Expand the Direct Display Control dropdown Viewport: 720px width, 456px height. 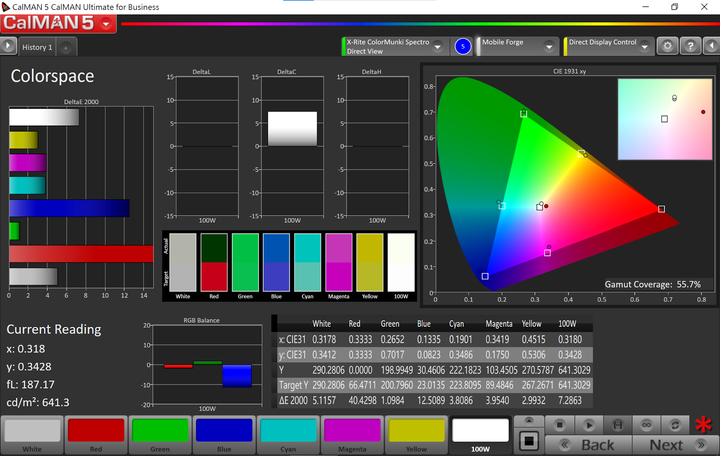pyautogui.click(x=645, y=46)
